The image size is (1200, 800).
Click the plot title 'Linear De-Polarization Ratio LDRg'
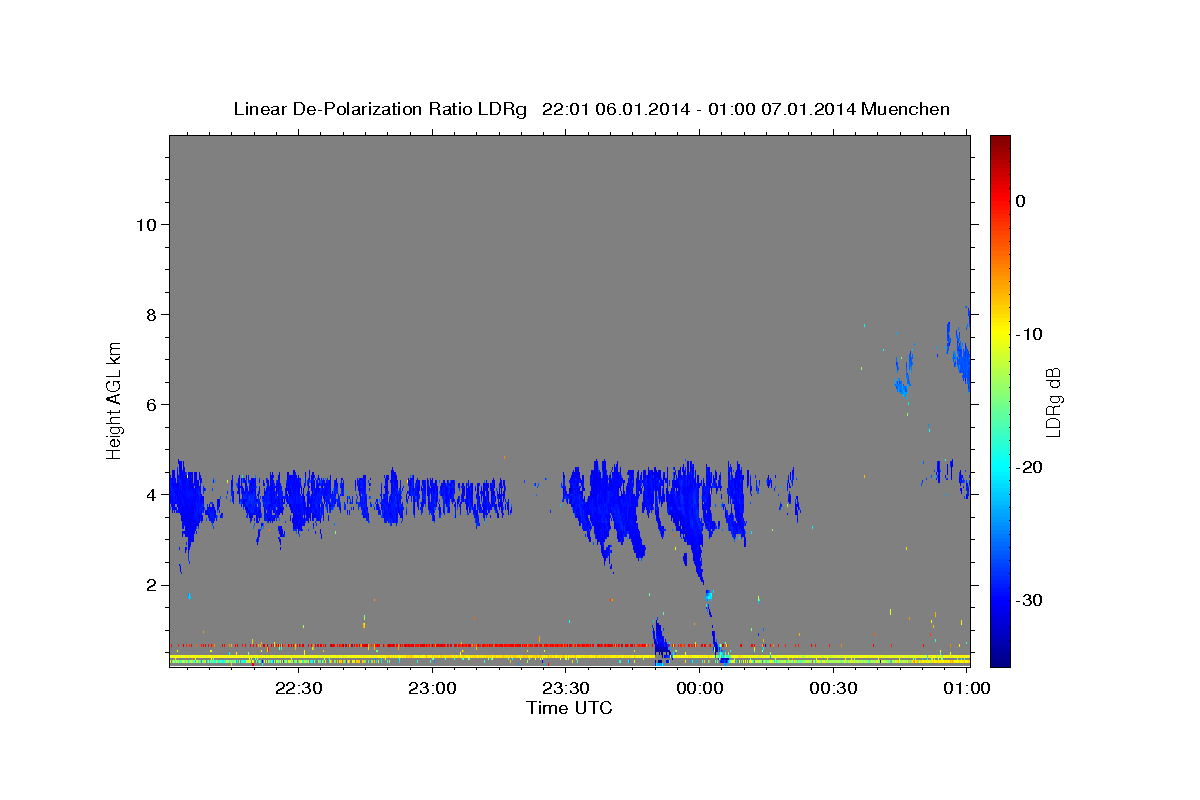point(379,109)
